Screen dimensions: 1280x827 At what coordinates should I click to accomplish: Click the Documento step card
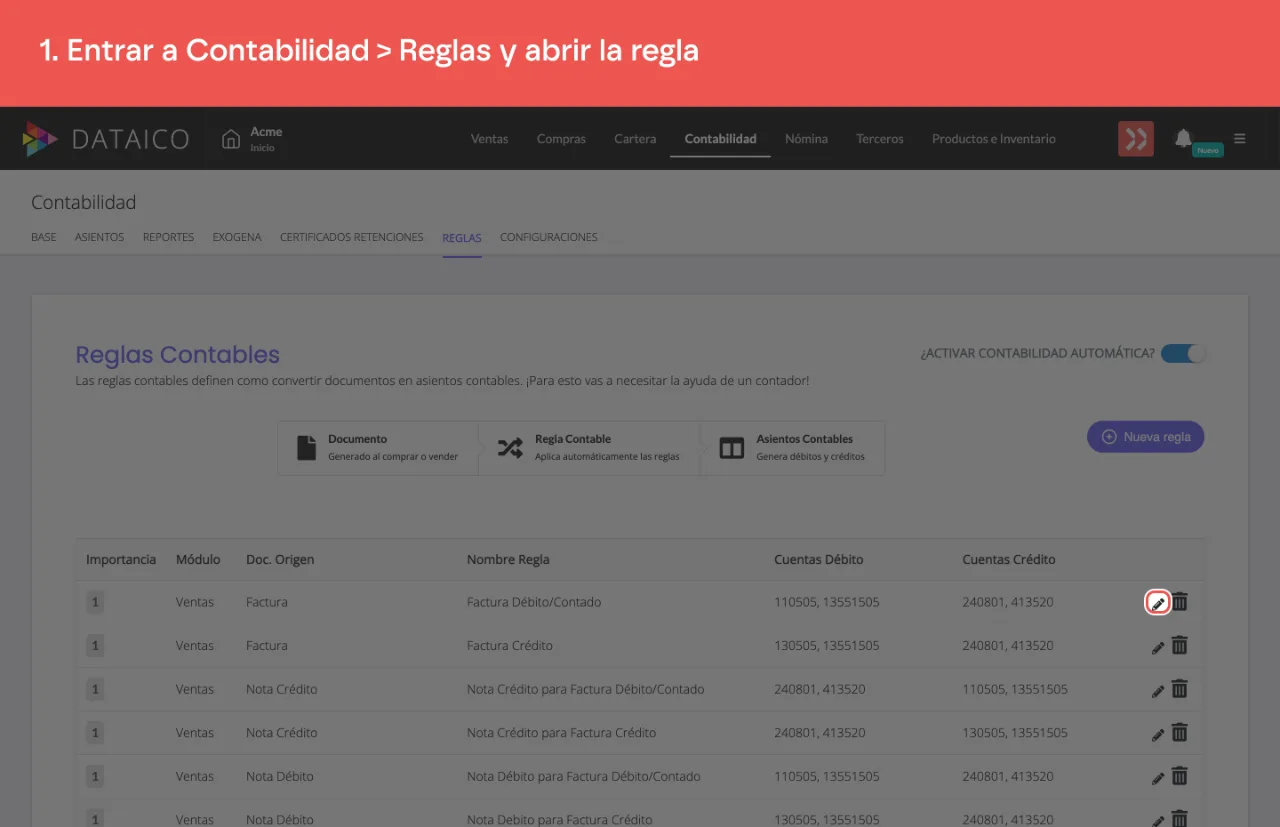point(378,447)
